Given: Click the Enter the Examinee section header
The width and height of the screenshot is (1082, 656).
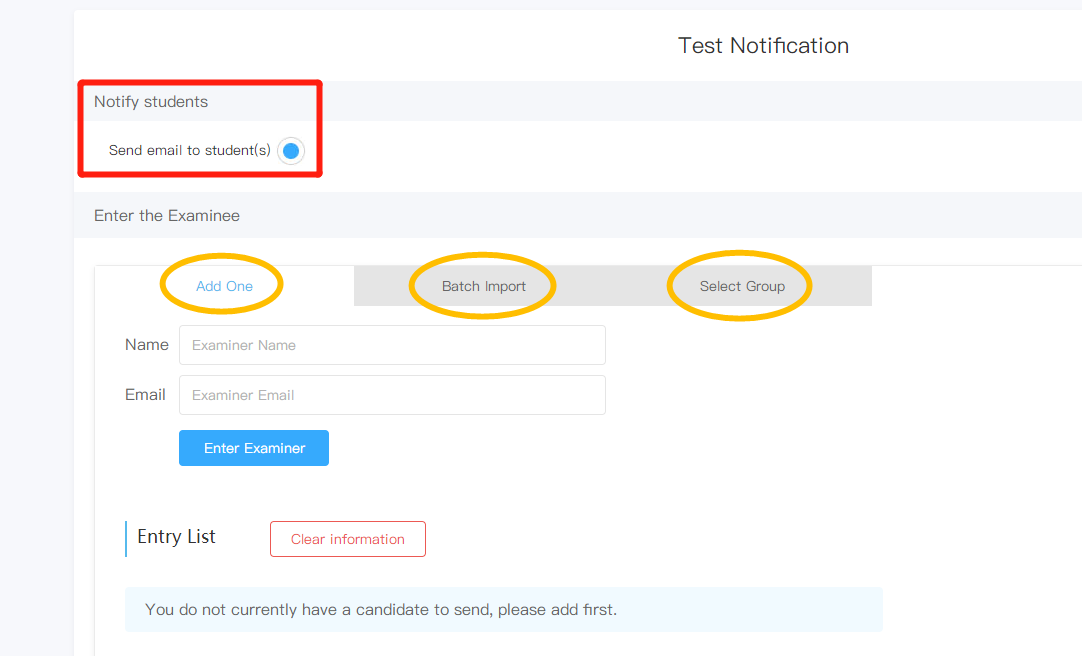Looking at the screenshot, I should tap(167, 215).
